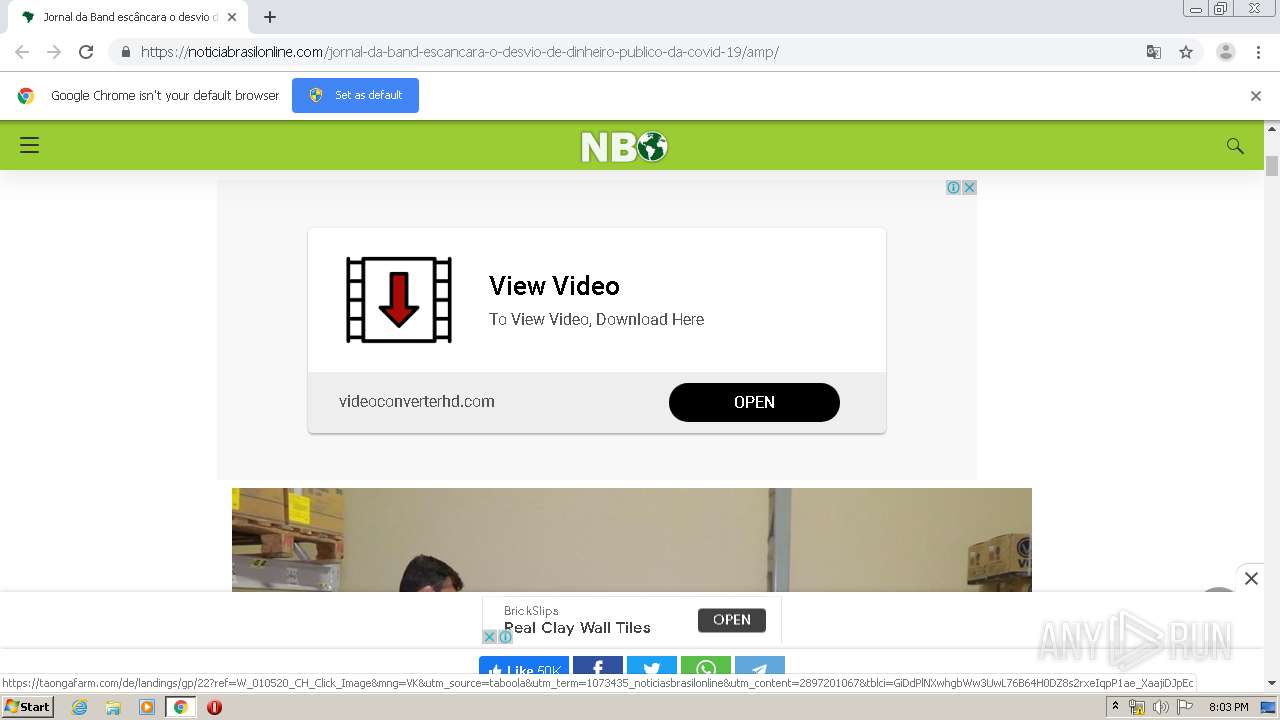Open a new browser tab
Viewport: 1280px width, 720px height.
[x=270, y=17]
